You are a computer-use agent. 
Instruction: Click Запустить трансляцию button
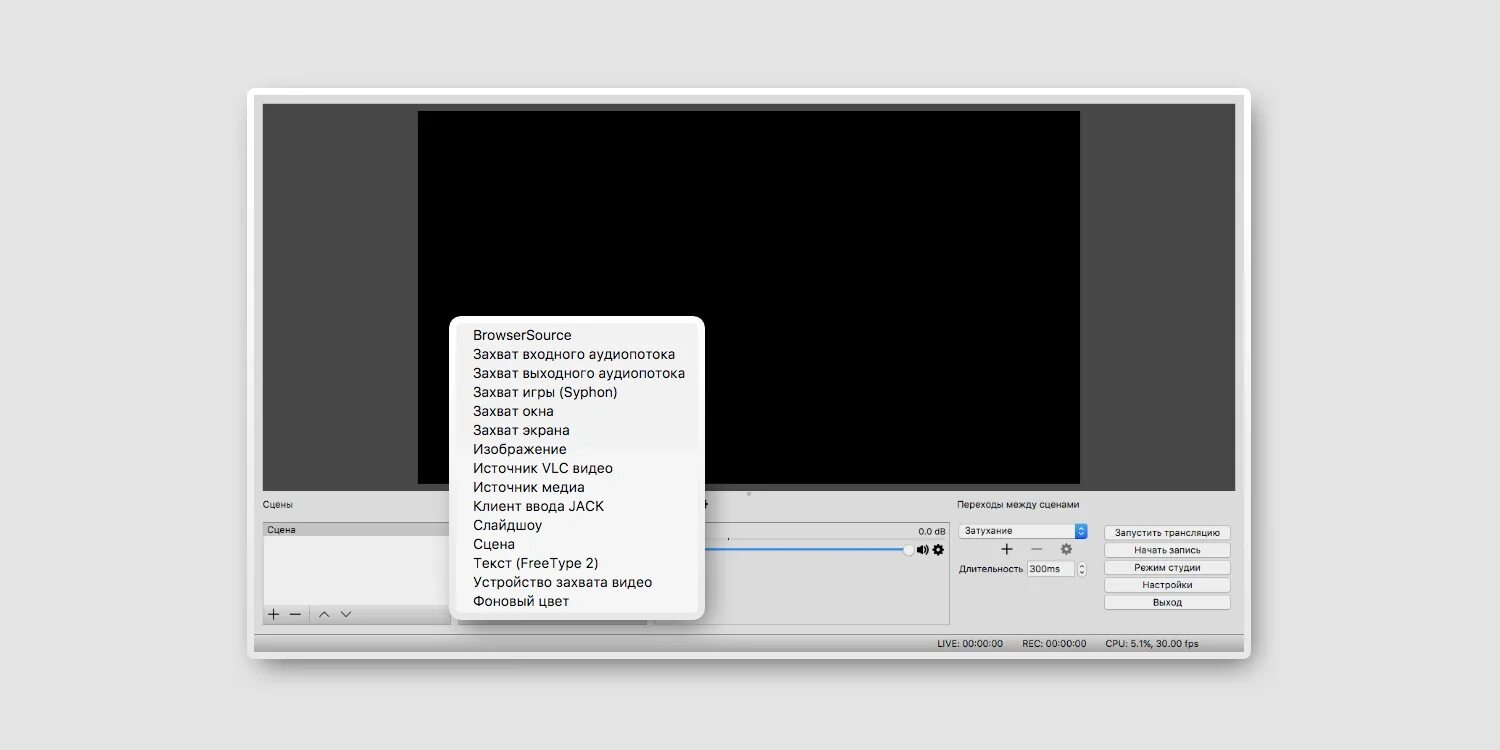tap(1167, 533)
